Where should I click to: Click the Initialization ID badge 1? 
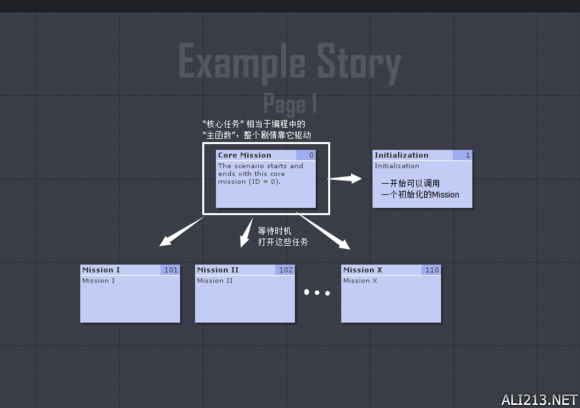[463, 155]
